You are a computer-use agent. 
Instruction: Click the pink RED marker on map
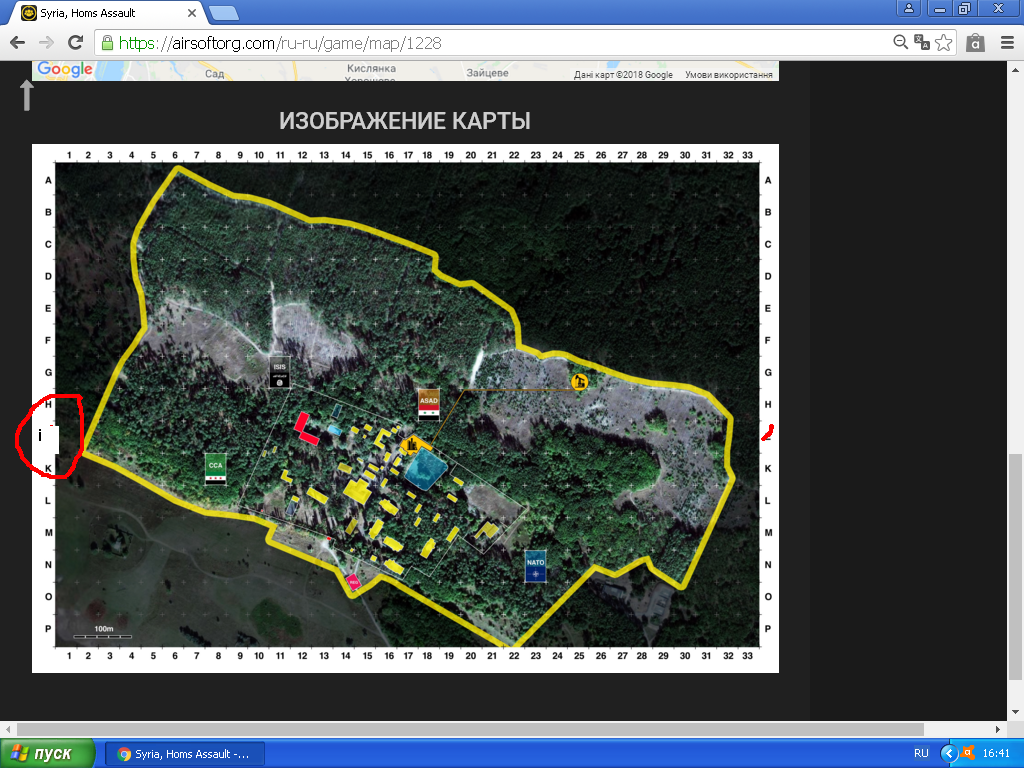(353, 581)
